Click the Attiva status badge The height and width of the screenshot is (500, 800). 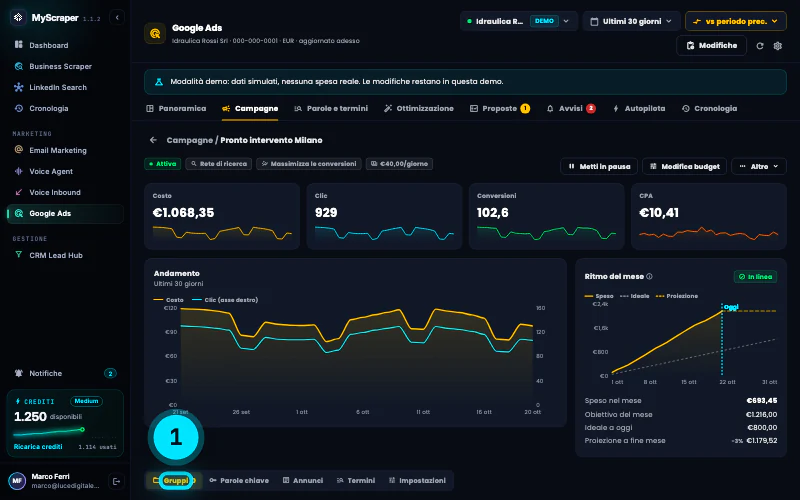pos(163,164)
